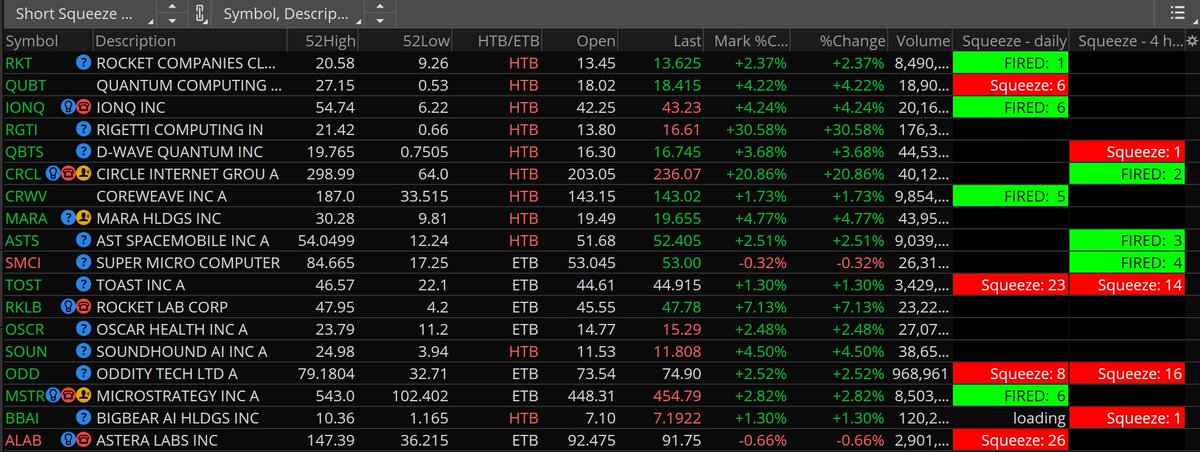Sort by the Squeeze - daily column header
The width and height of the screenshot is (1200, 452).
[1011, 41]
